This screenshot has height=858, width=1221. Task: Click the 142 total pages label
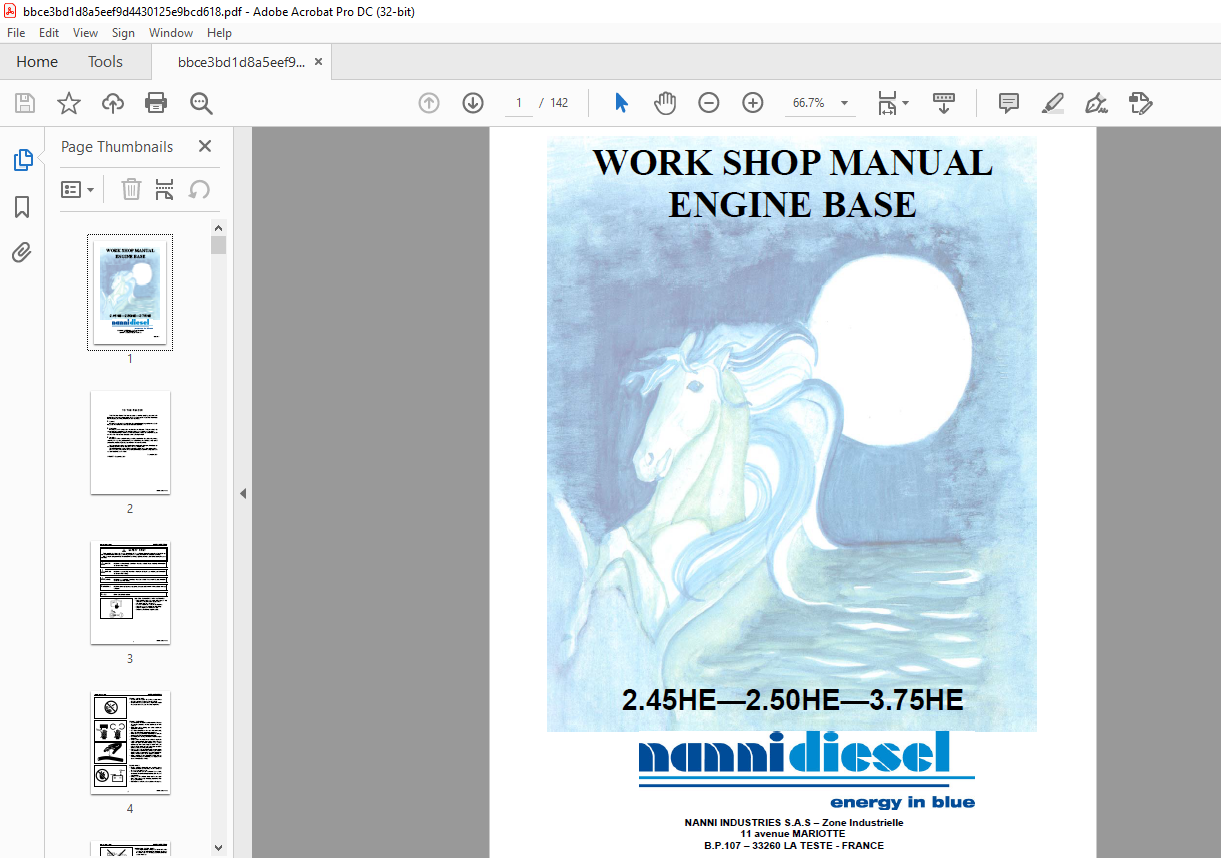click(559, 103)
